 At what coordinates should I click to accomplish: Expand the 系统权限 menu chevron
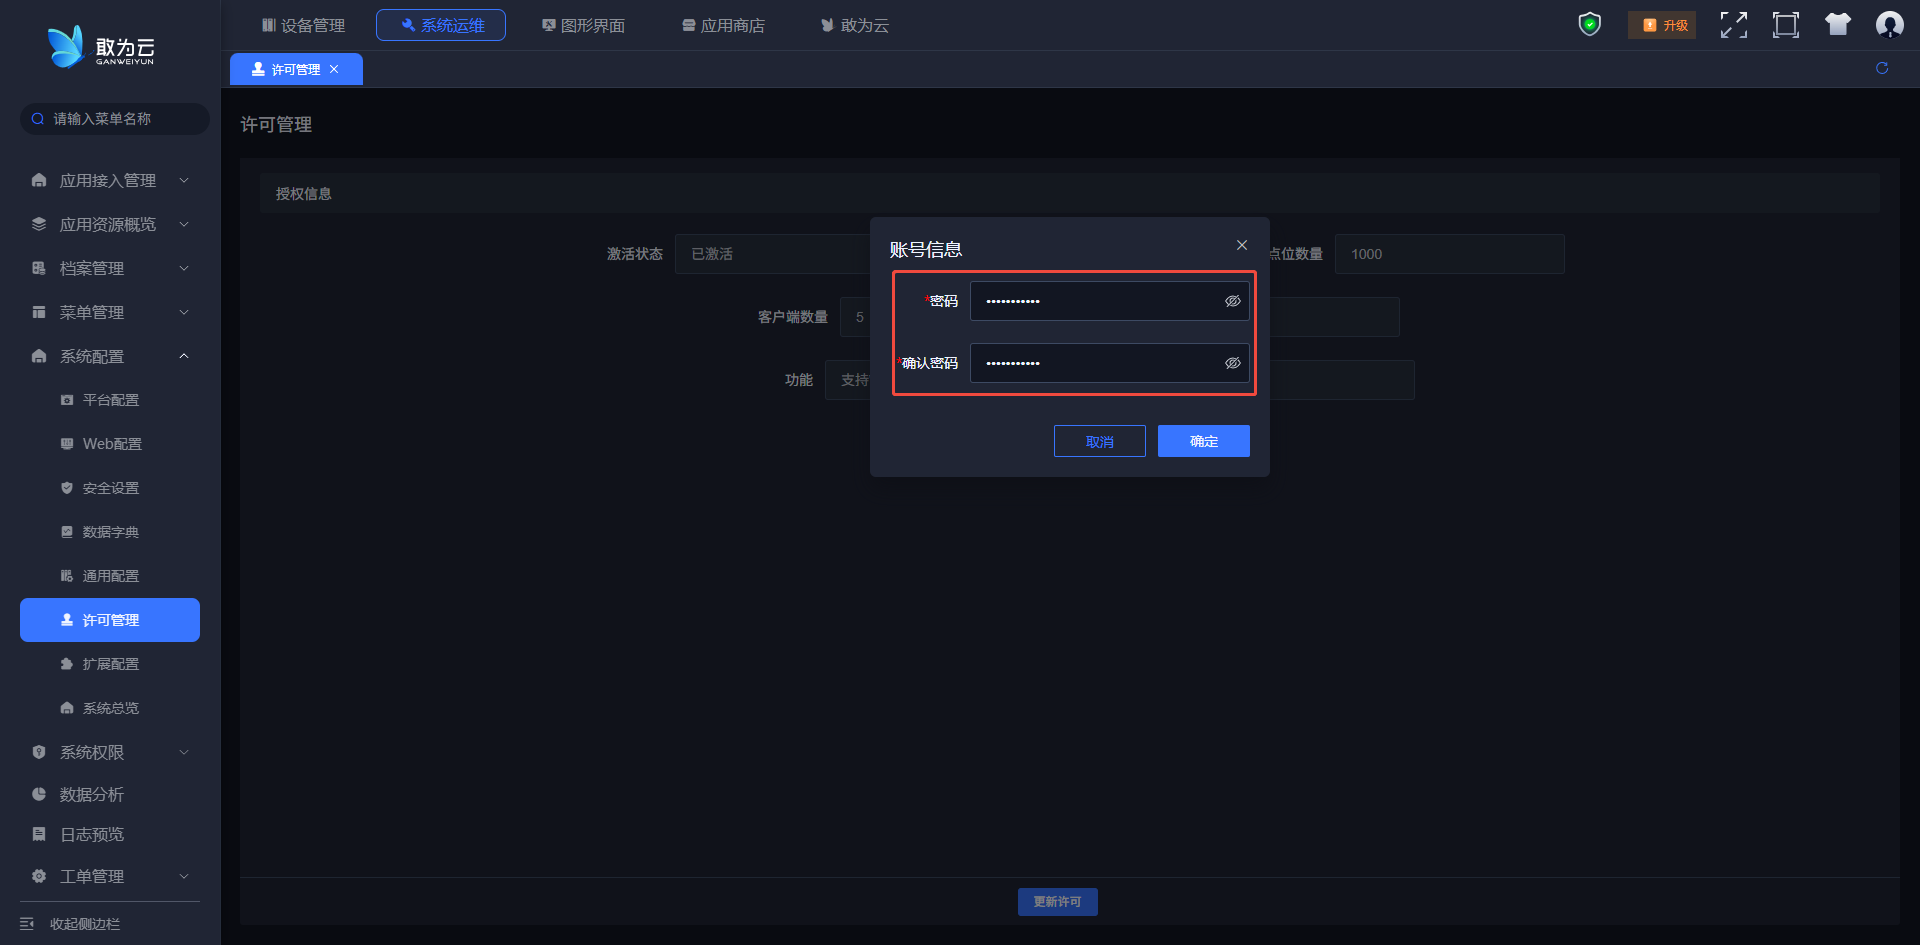click(x=184, y=753)
